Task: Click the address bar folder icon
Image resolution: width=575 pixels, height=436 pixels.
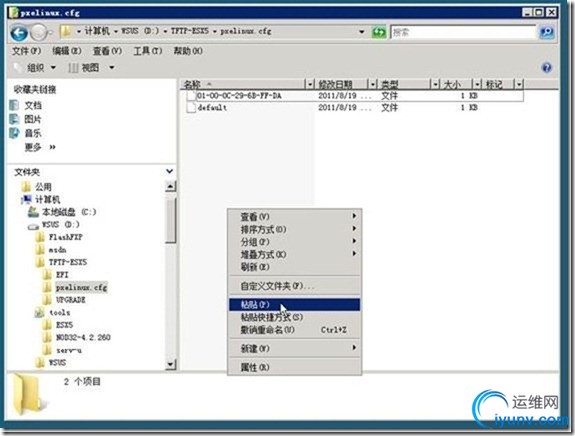Action: click(x=66, y=32)
